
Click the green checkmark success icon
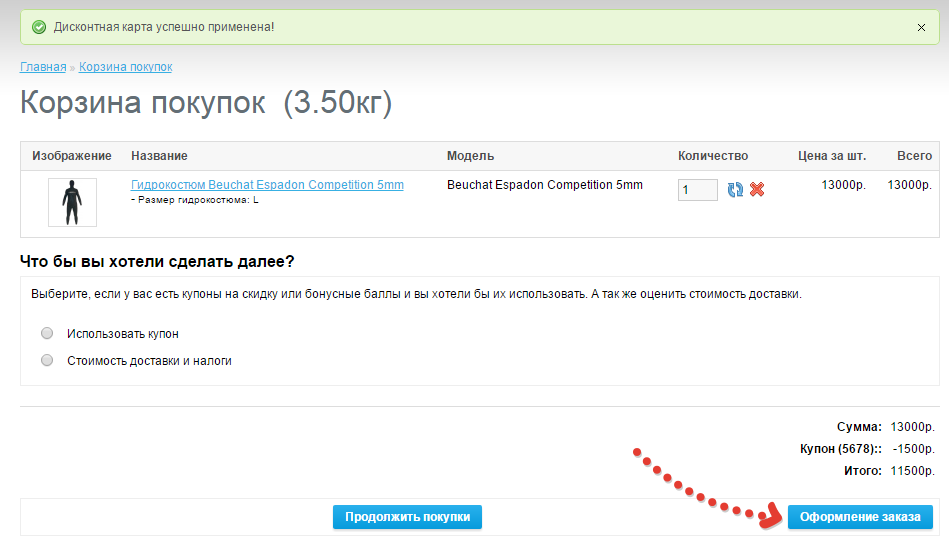(x=39, y=27)
